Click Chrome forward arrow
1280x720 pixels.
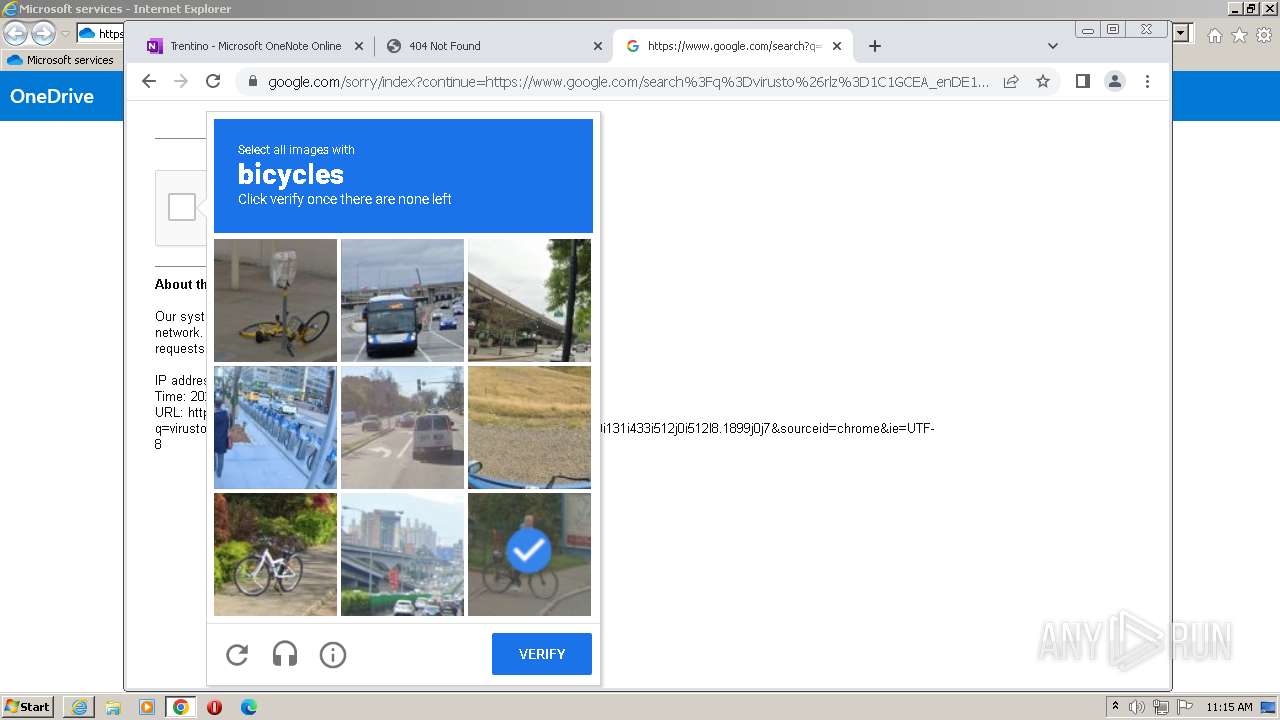(181, 82)
